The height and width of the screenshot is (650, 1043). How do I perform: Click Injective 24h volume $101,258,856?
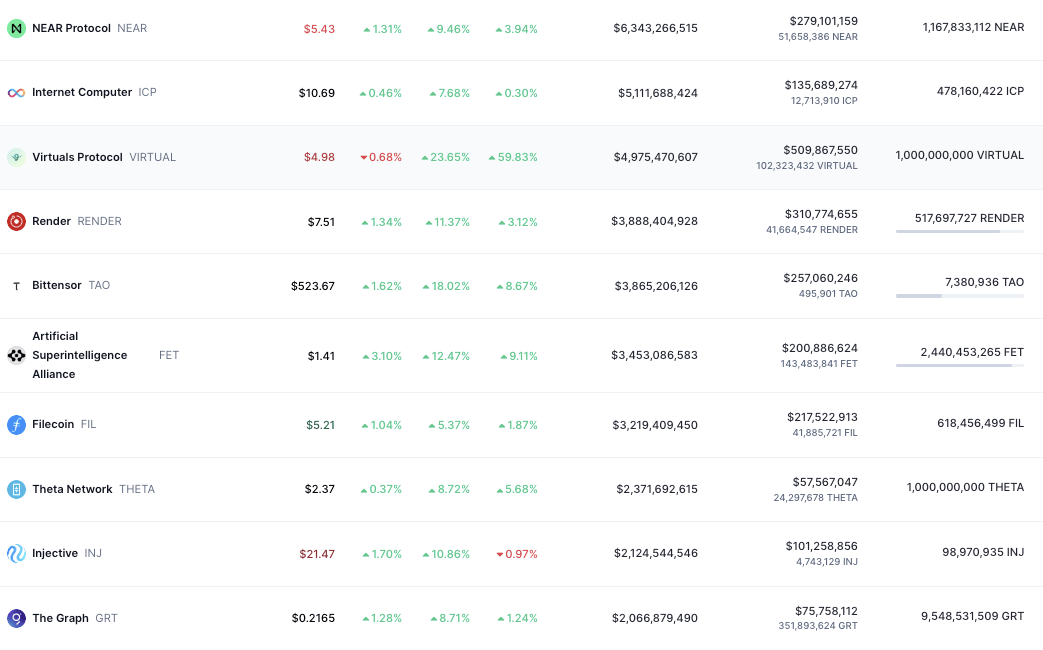[x=821, y=546]
